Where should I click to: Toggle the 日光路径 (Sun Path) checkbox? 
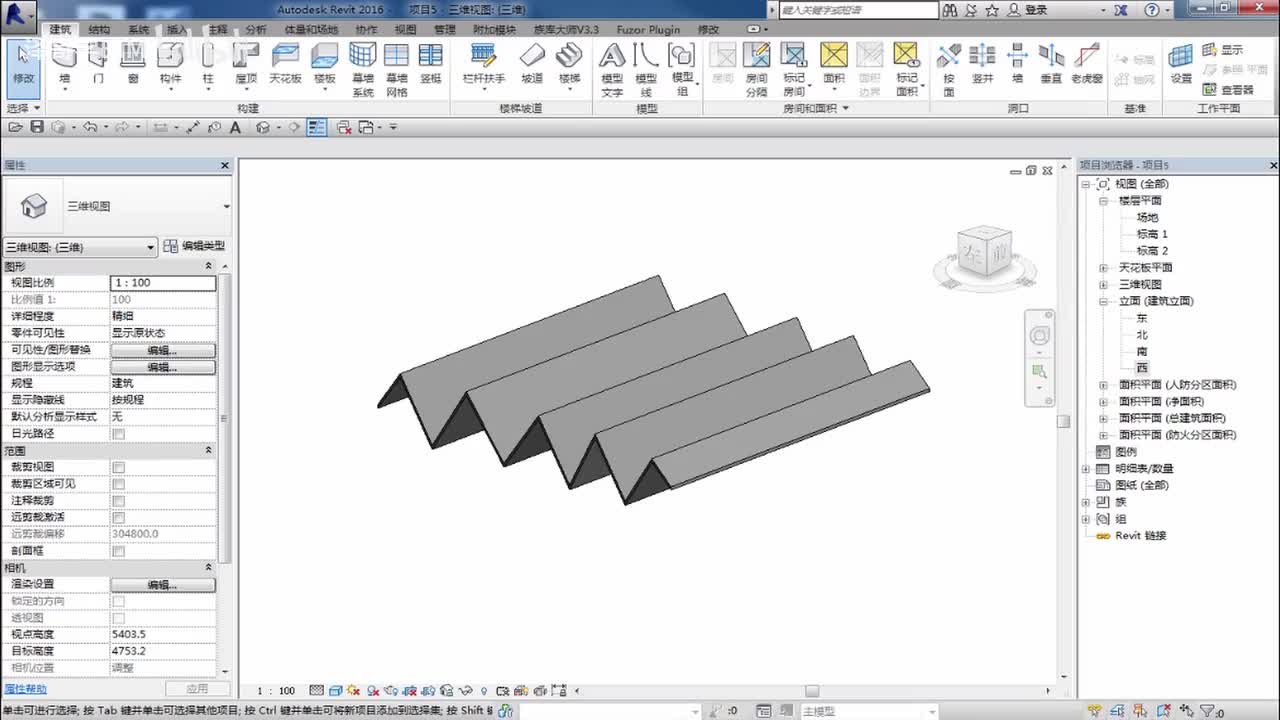(119, 434)
